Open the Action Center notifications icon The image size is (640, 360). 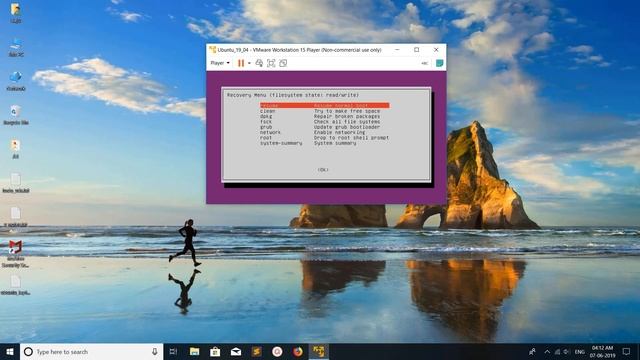[x=626, y=351]
